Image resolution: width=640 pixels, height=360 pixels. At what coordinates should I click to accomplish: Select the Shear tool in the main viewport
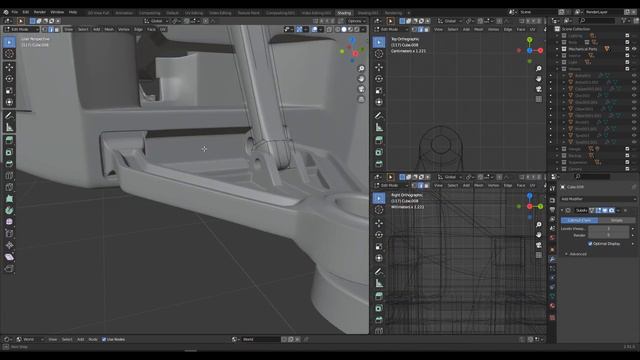(x=9, y=257)
